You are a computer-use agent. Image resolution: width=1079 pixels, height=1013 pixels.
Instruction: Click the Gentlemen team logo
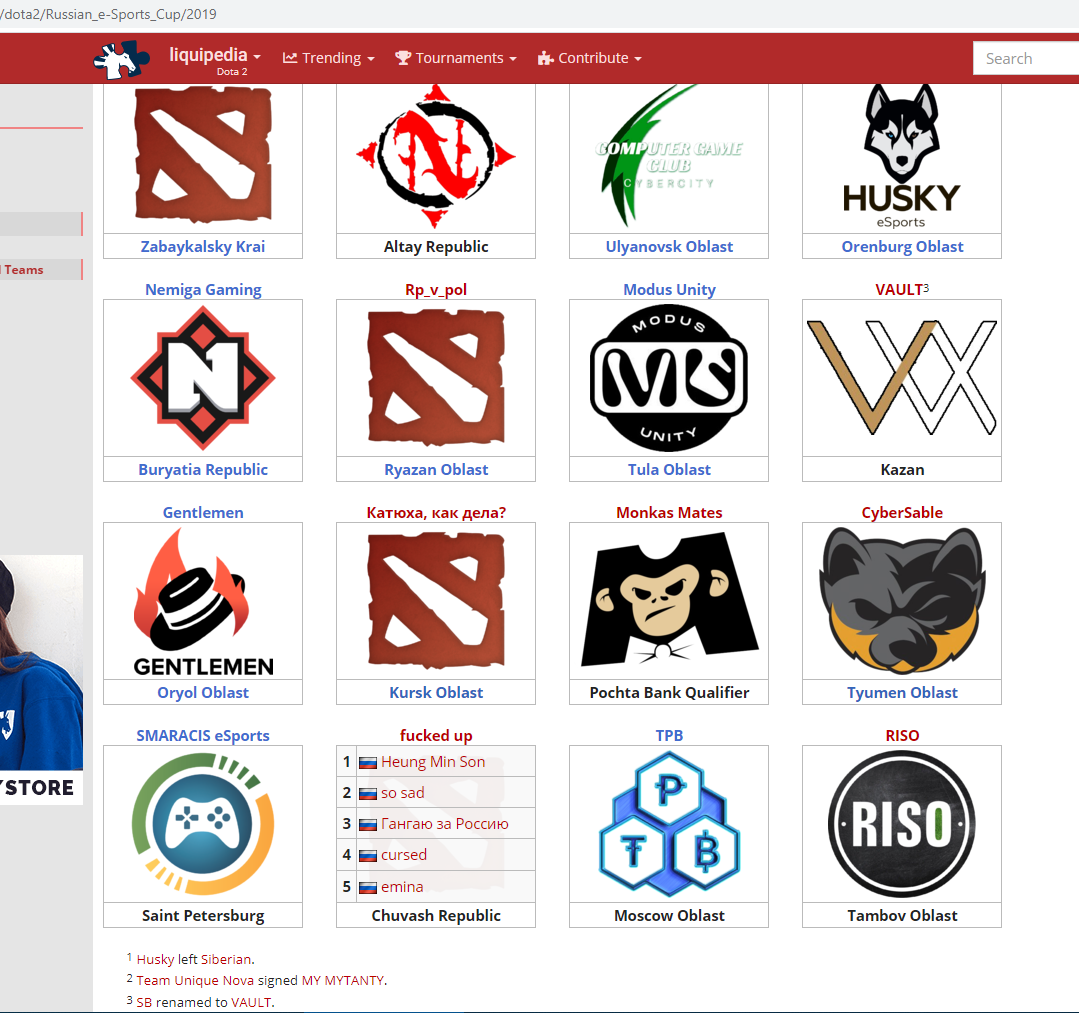coord(203,600)
